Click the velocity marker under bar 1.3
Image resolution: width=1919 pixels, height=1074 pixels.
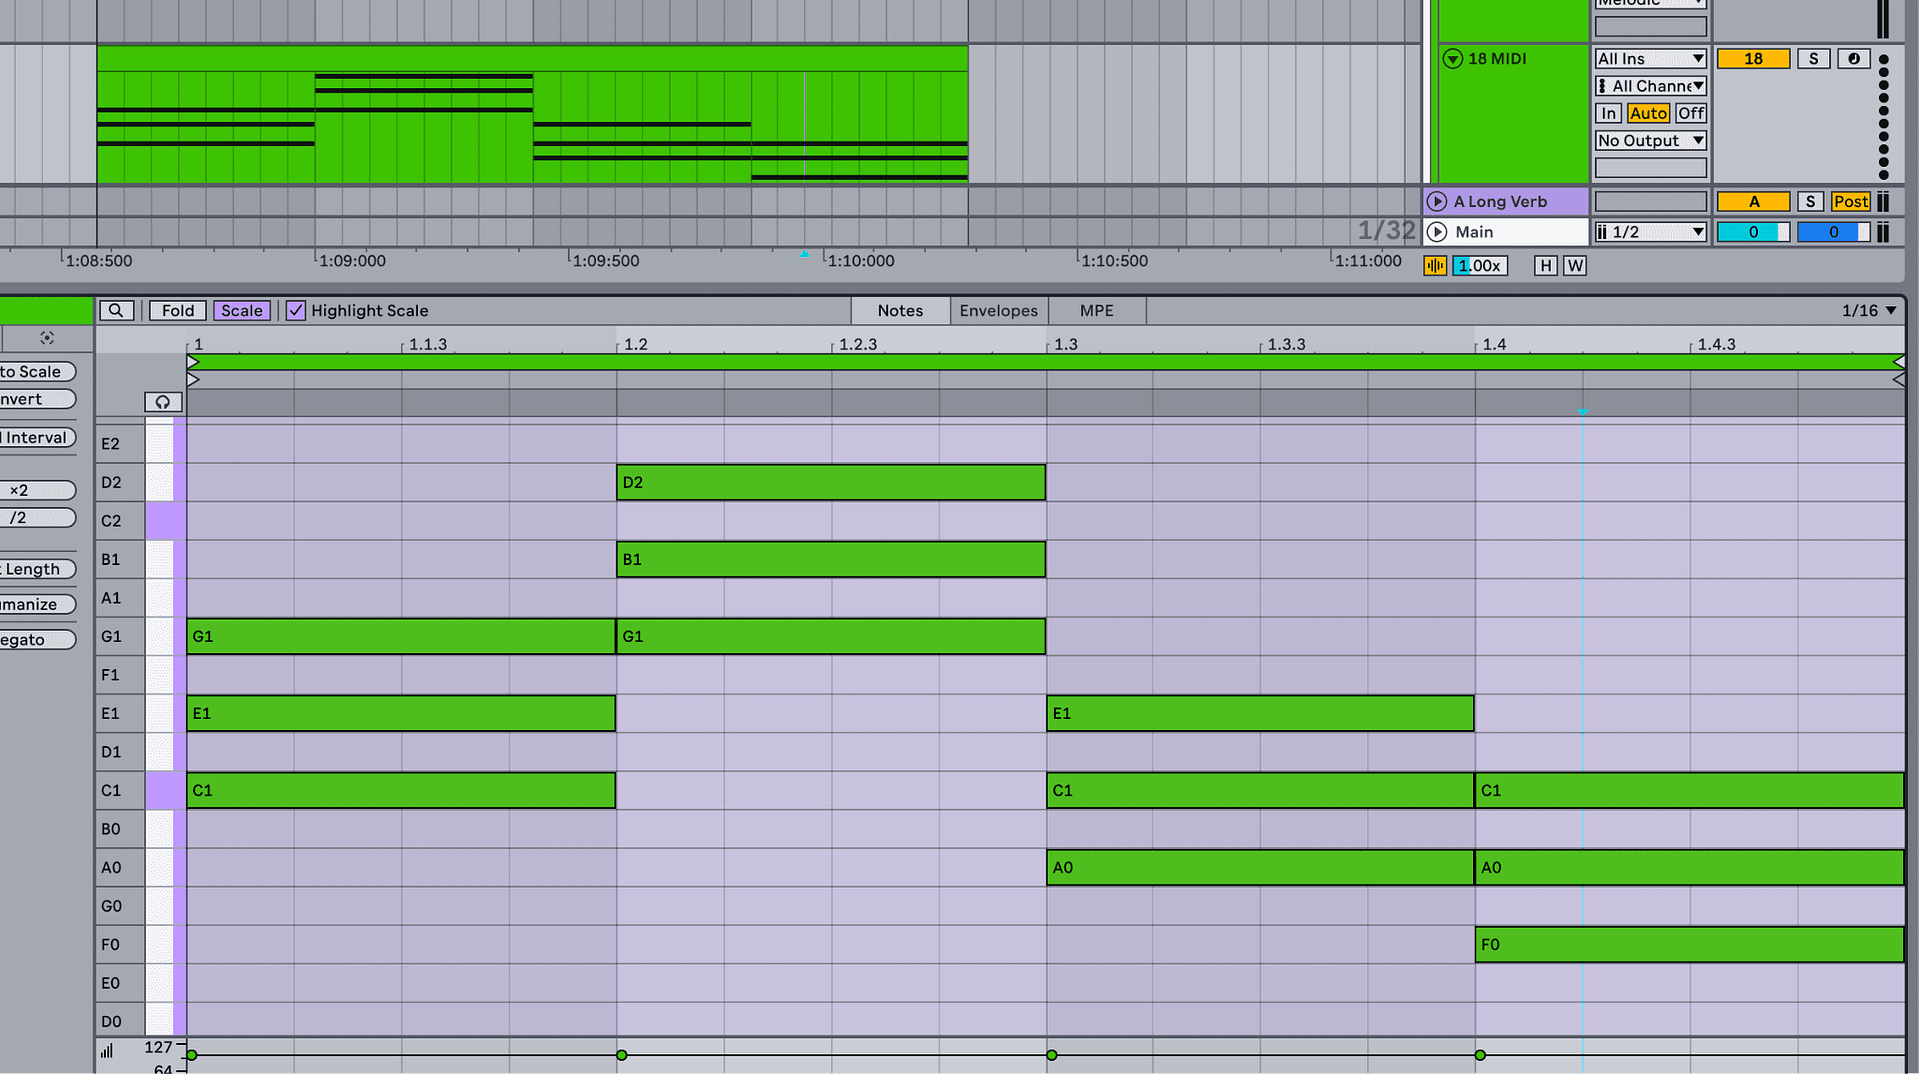[1051, 1055]
